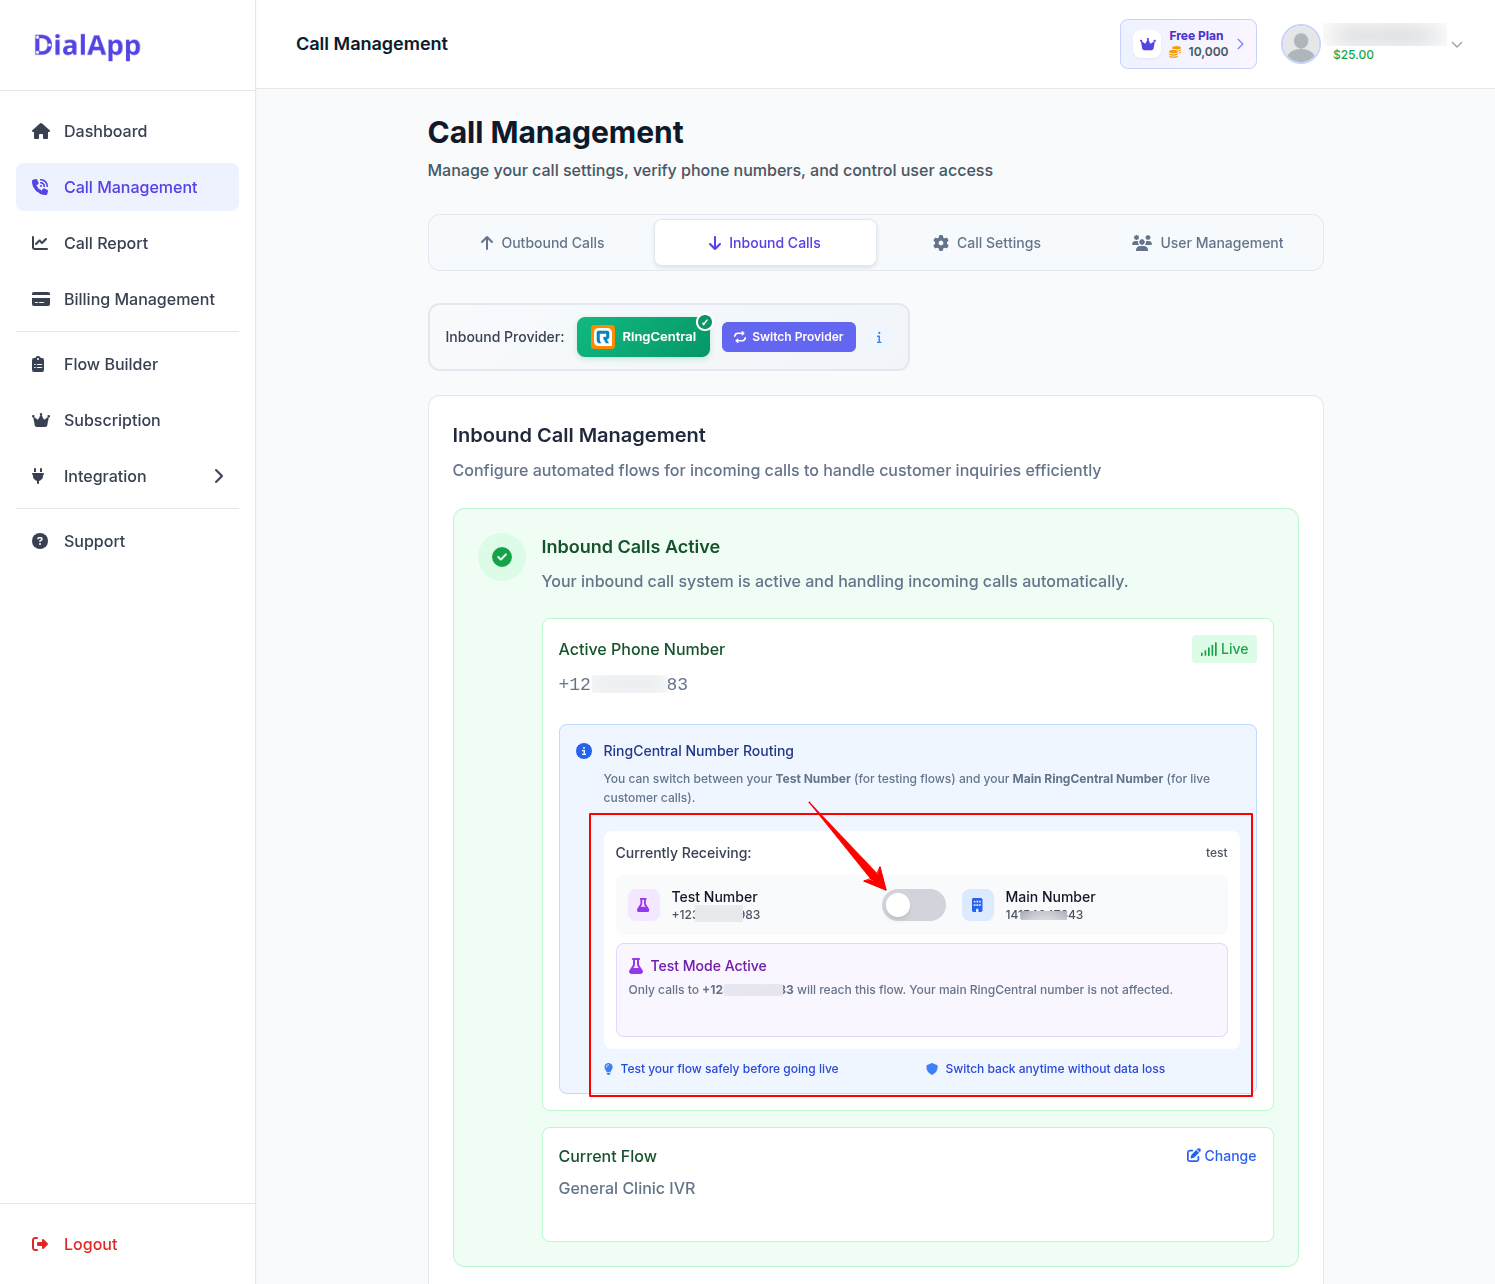Viewport: 1495px width, 1284px height.
Task: Click the Test Number flask icon
Action: tap(643, 905)
